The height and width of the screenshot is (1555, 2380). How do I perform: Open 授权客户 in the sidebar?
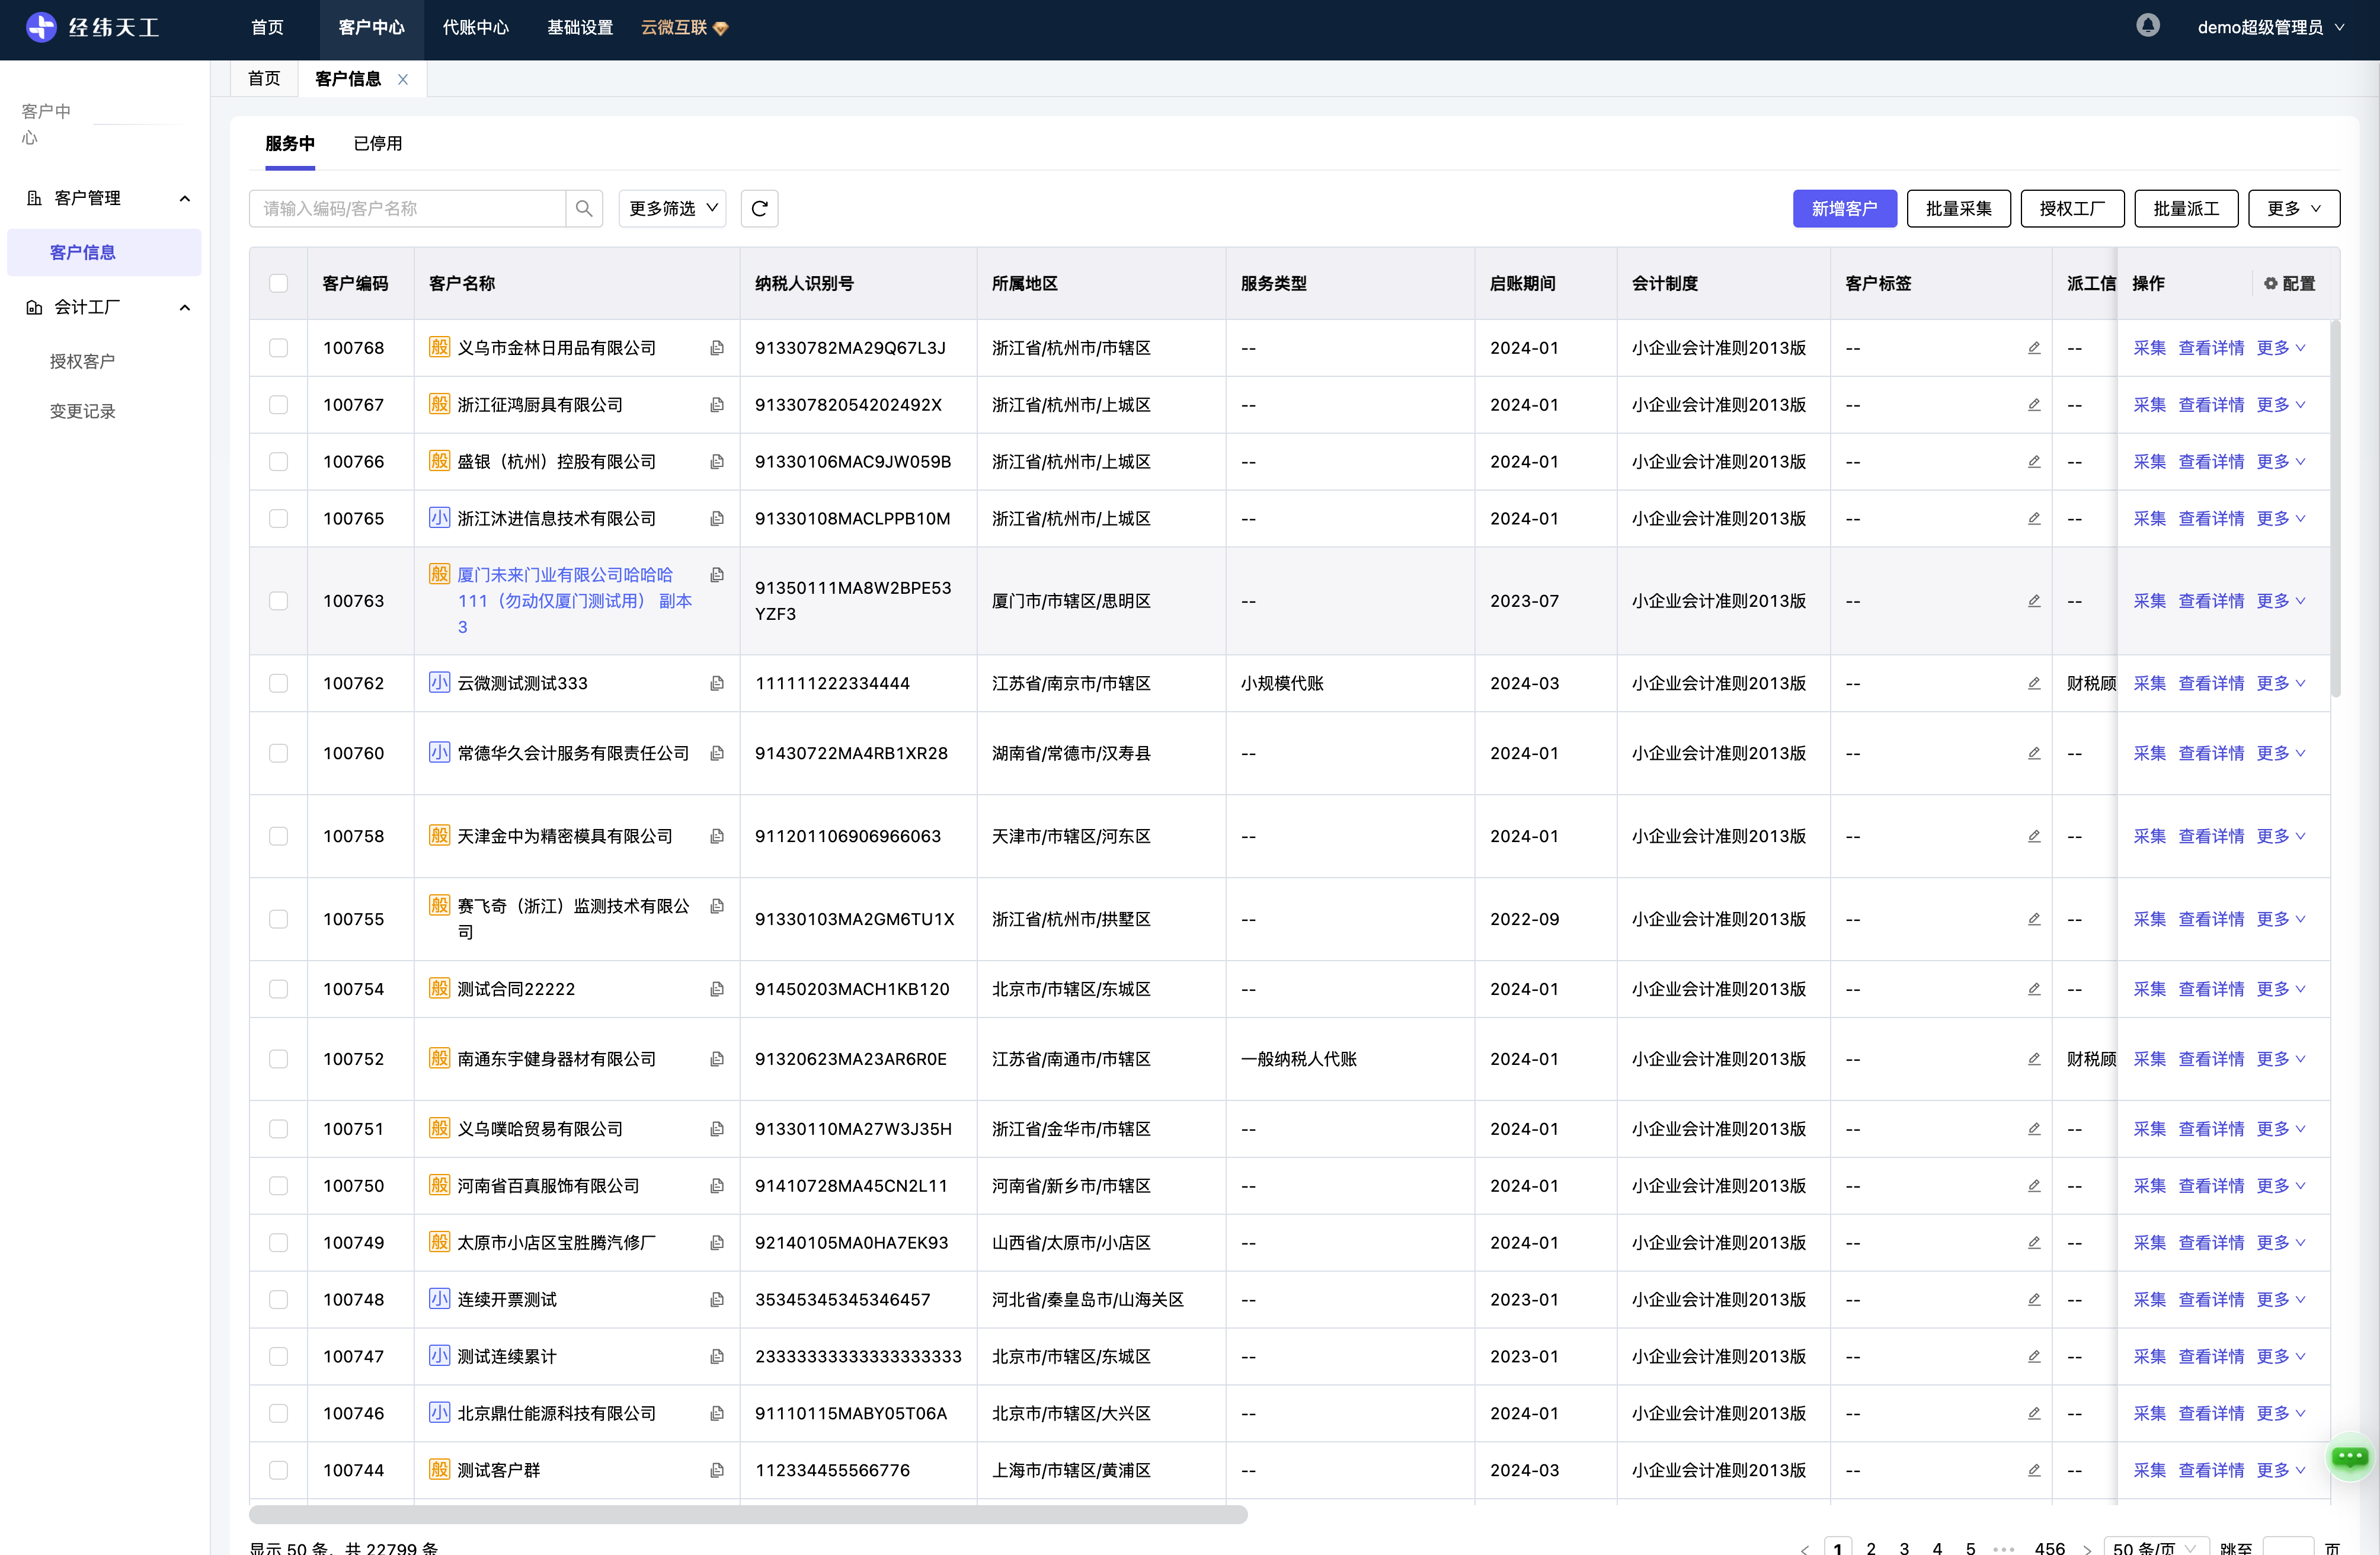(x=83, y=361)
